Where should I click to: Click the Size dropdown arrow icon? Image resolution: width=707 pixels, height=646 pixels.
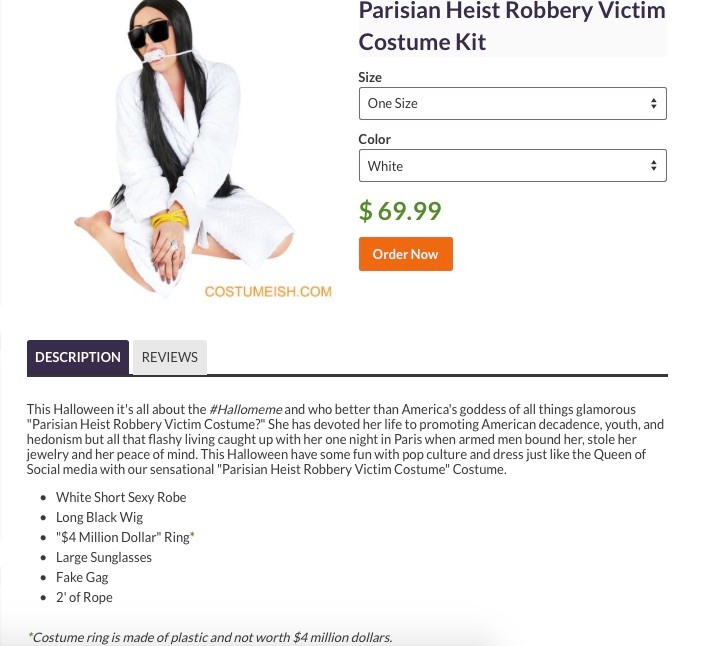[653, 104]
